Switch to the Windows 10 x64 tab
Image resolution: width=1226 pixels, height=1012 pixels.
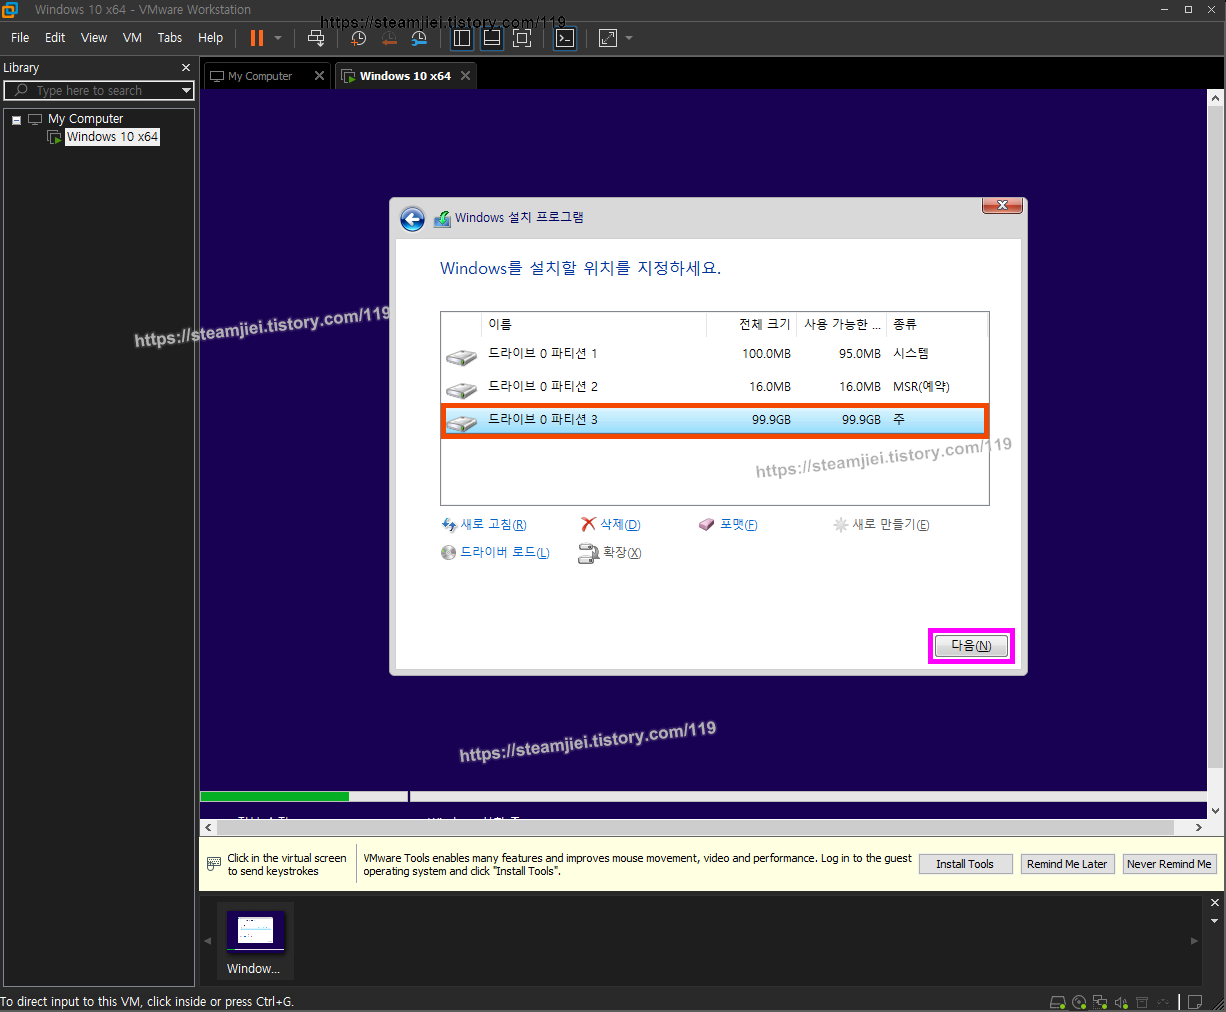click(404, 76)
